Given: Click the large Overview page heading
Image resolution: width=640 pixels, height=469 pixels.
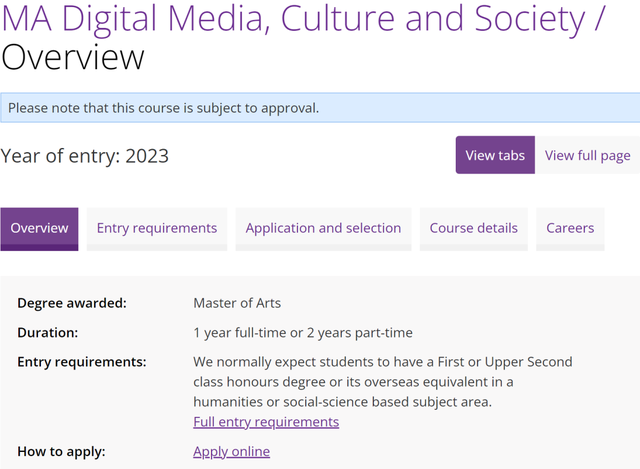Looking at the screenshot, I should pyautogui.click(x=73, y=58).
